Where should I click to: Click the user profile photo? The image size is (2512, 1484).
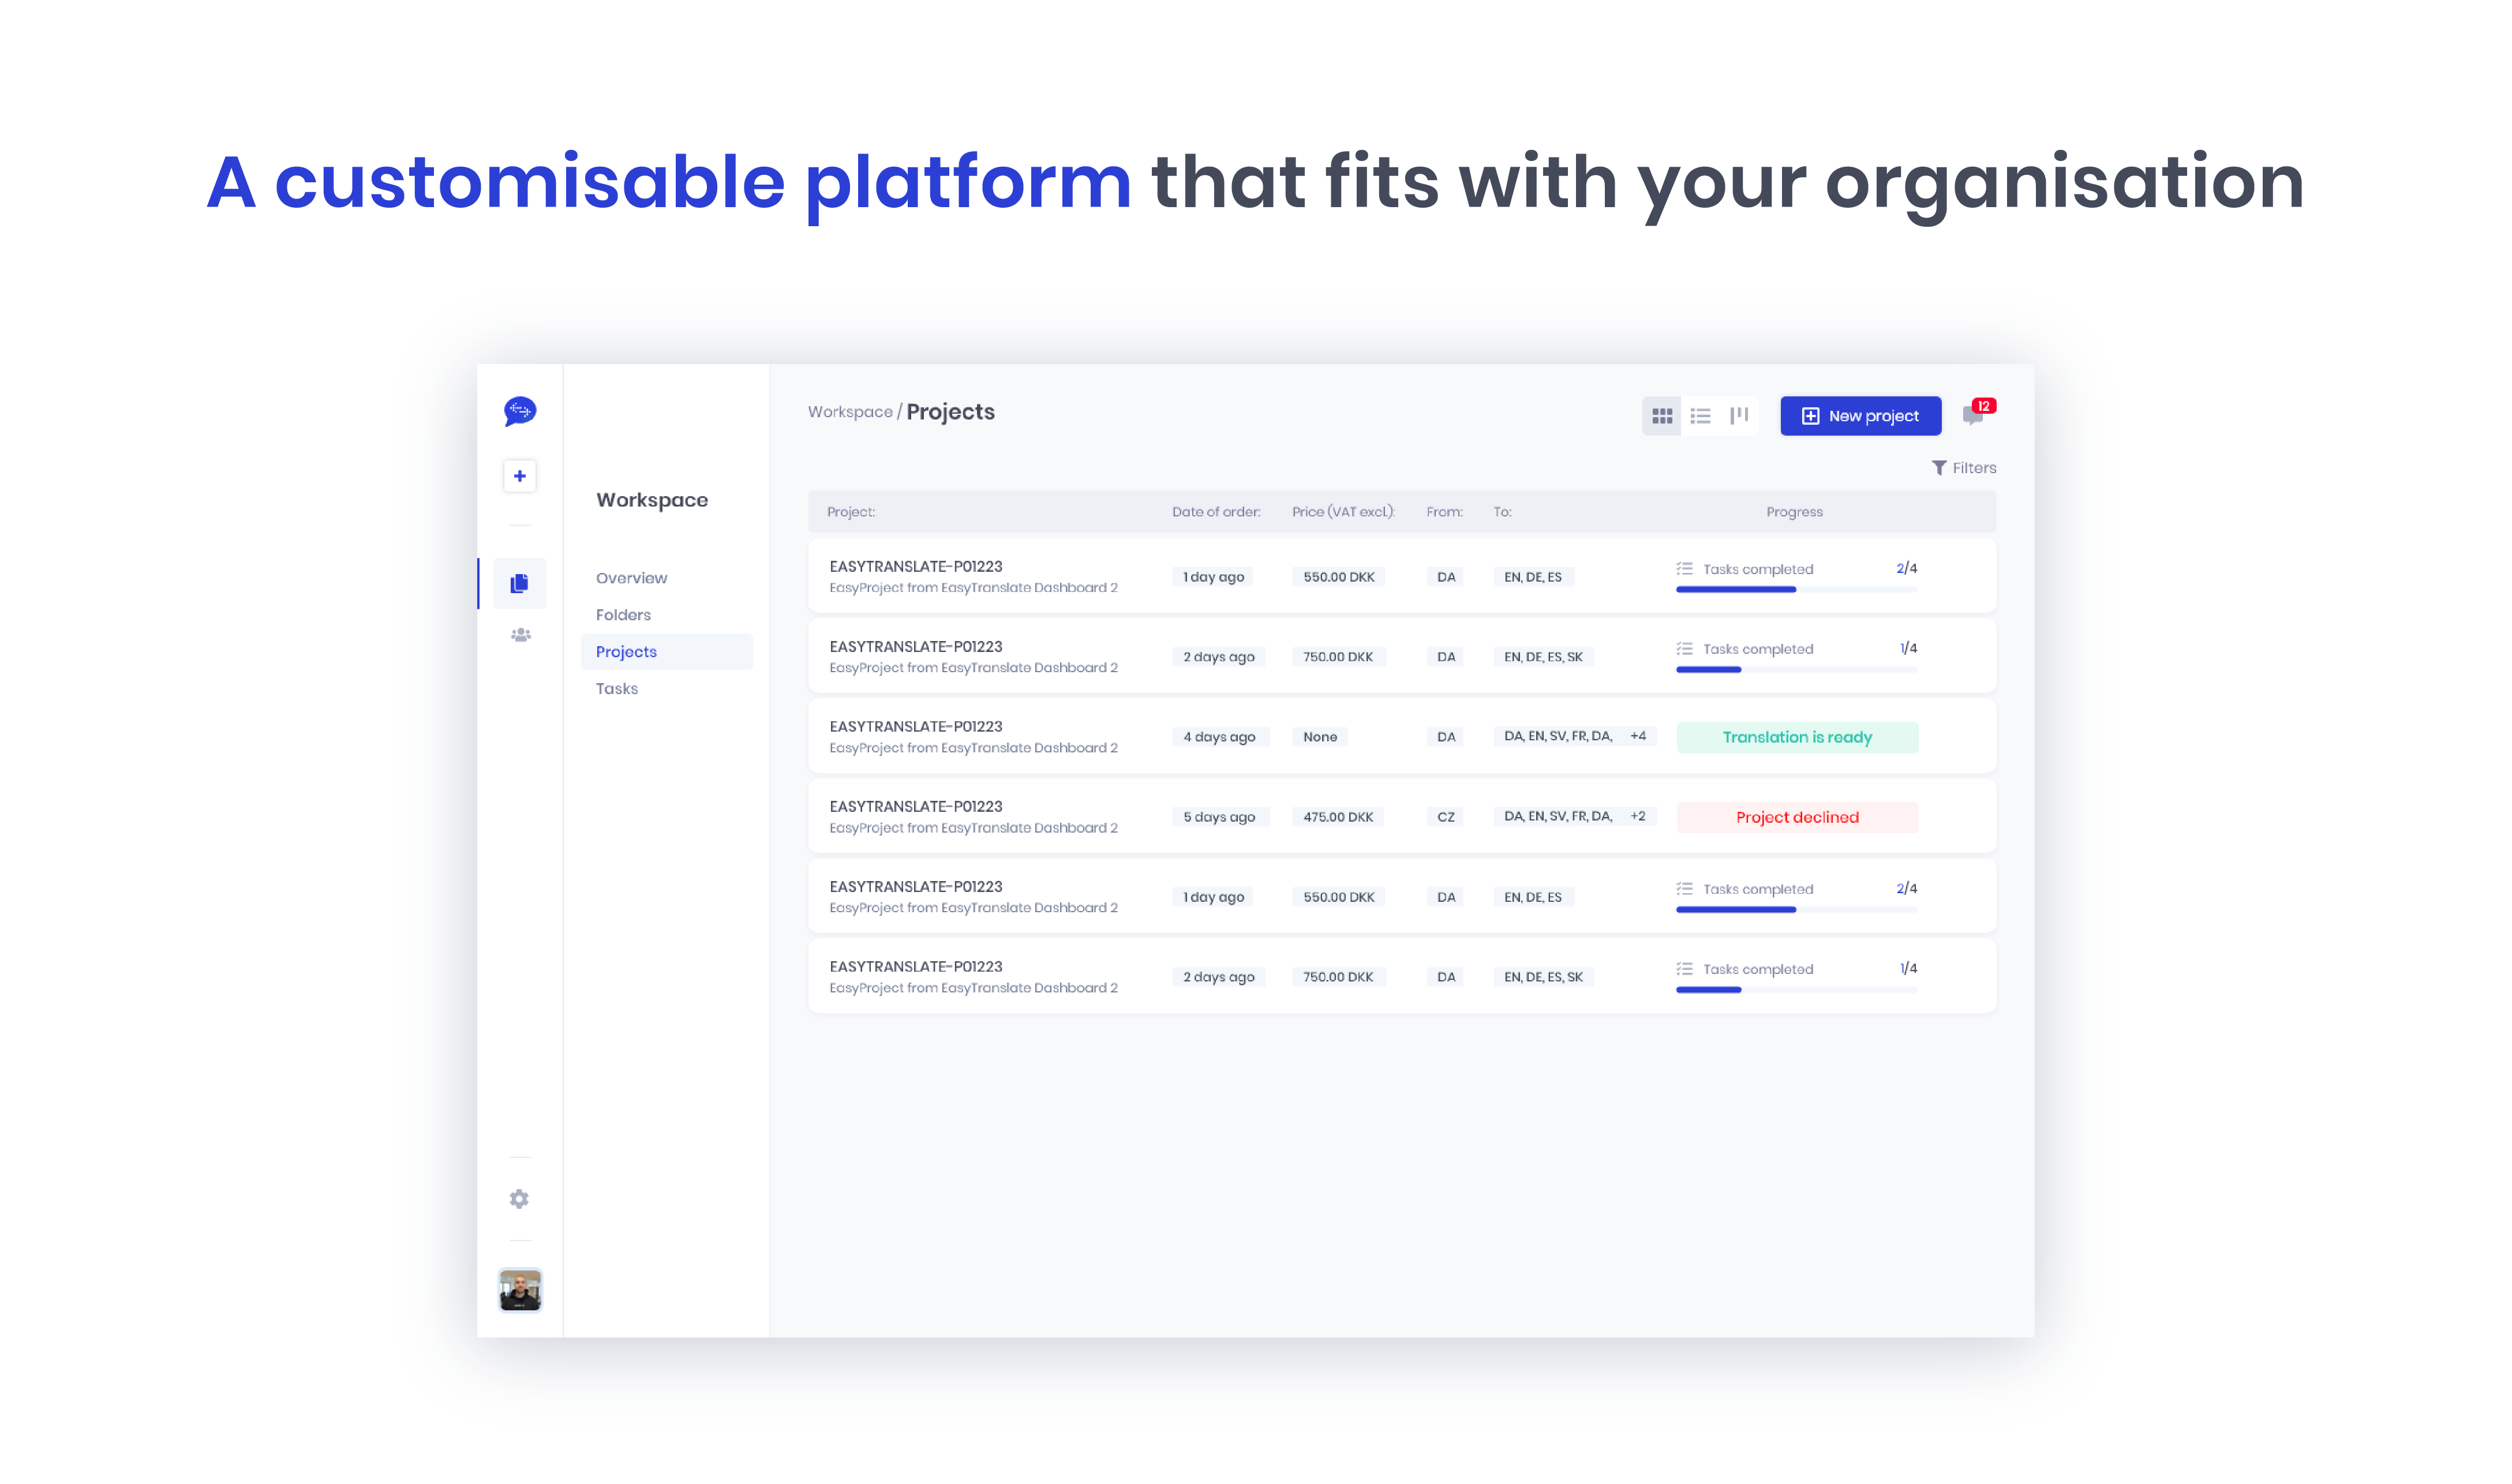(520, 1290)
